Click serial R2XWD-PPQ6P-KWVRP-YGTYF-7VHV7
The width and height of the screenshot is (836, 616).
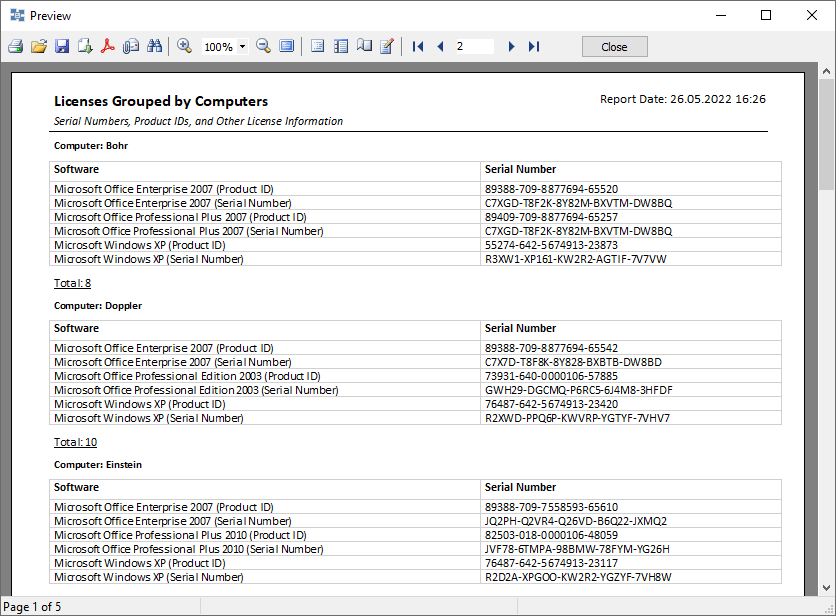coord(577,418)
